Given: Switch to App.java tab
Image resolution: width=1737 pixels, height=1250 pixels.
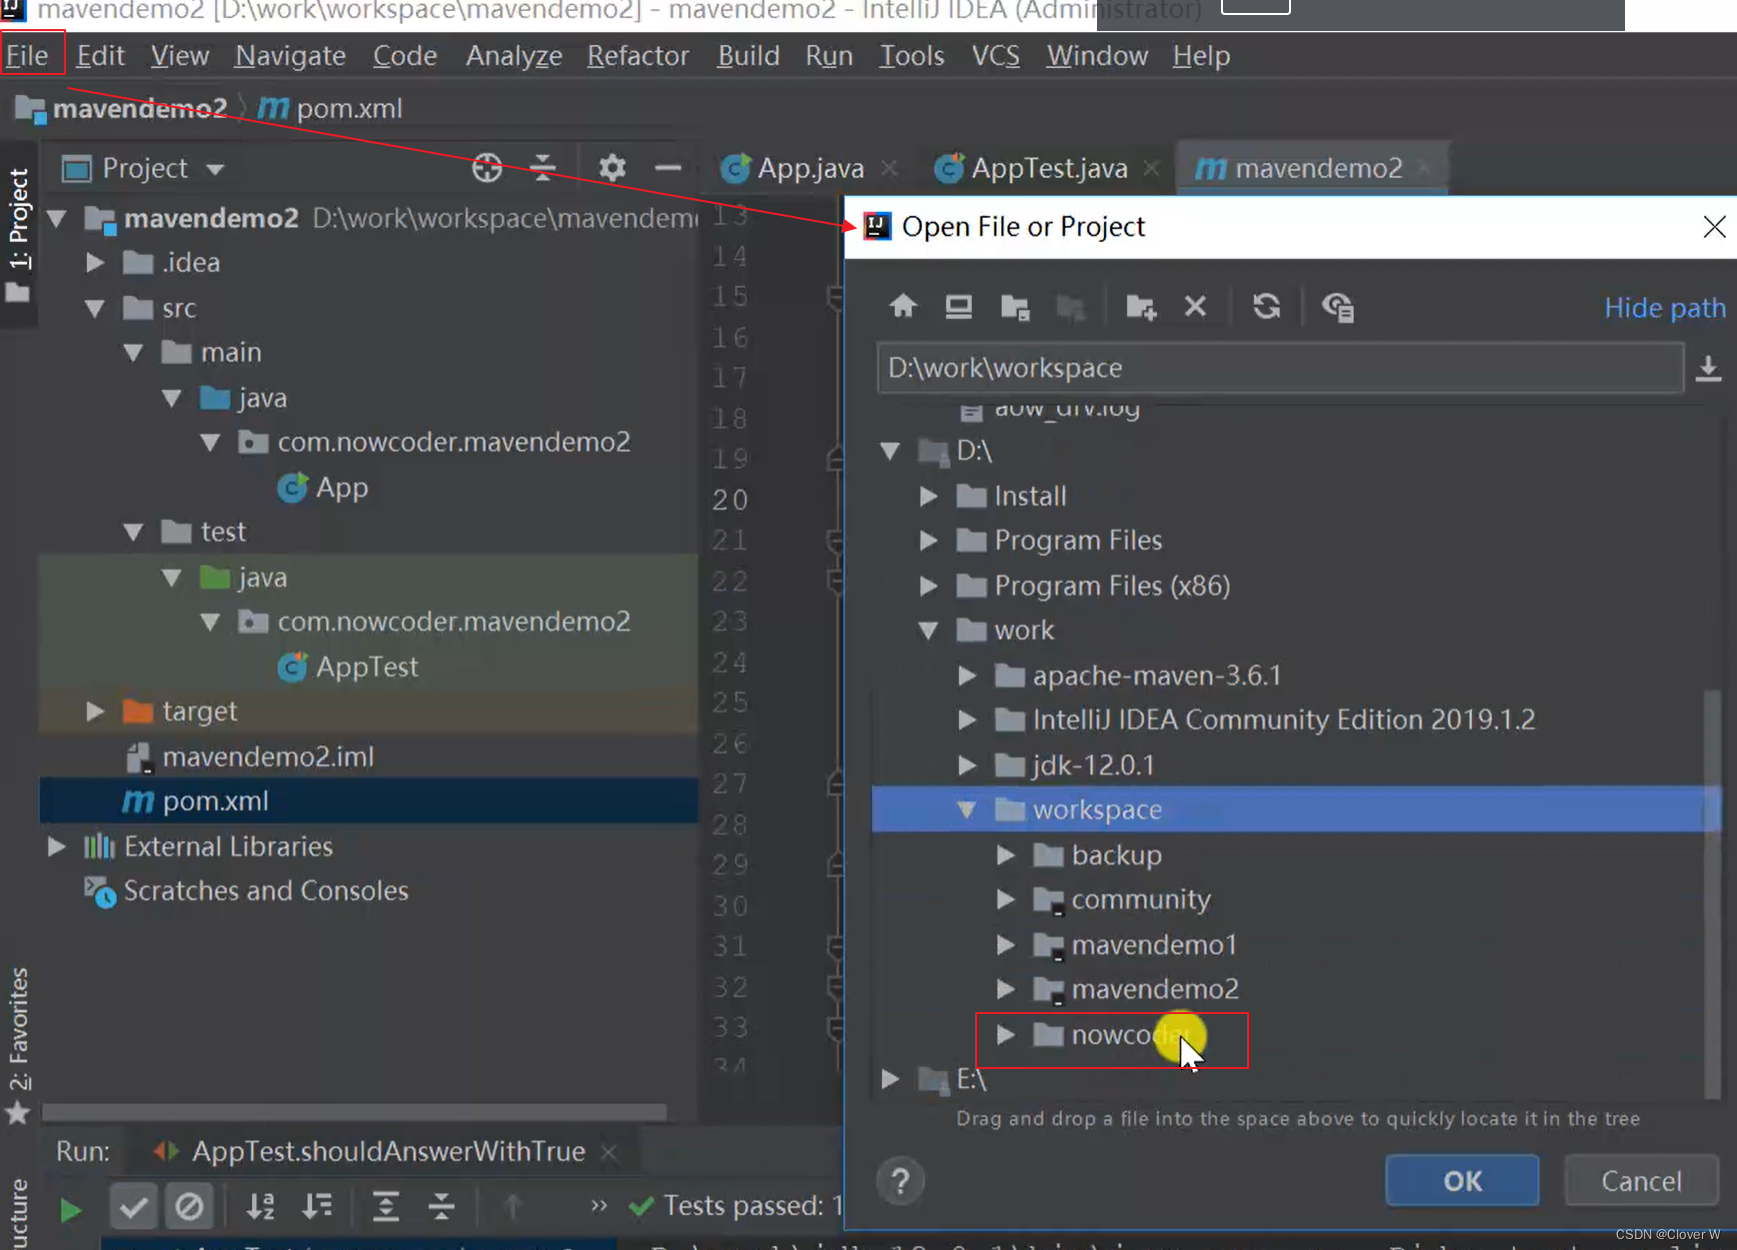Looking at the screenshot, I should [810, 168].
